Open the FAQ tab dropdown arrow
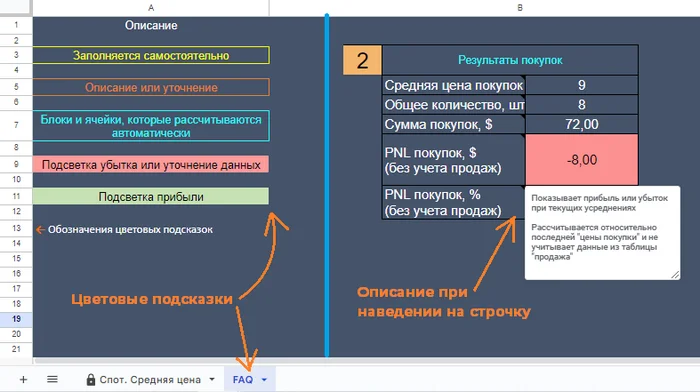 (264, 379)
